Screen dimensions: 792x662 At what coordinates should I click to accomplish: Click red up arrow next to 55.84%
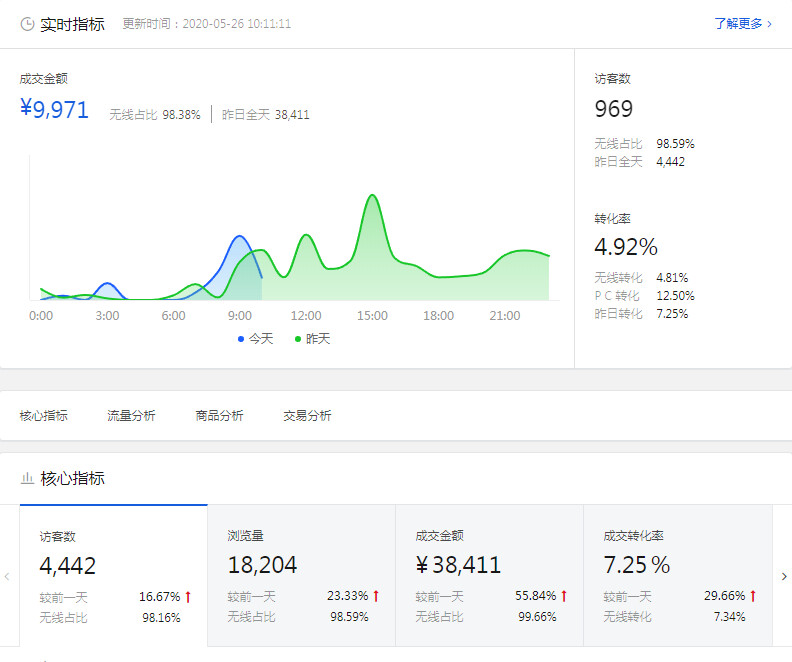(564, 596)
